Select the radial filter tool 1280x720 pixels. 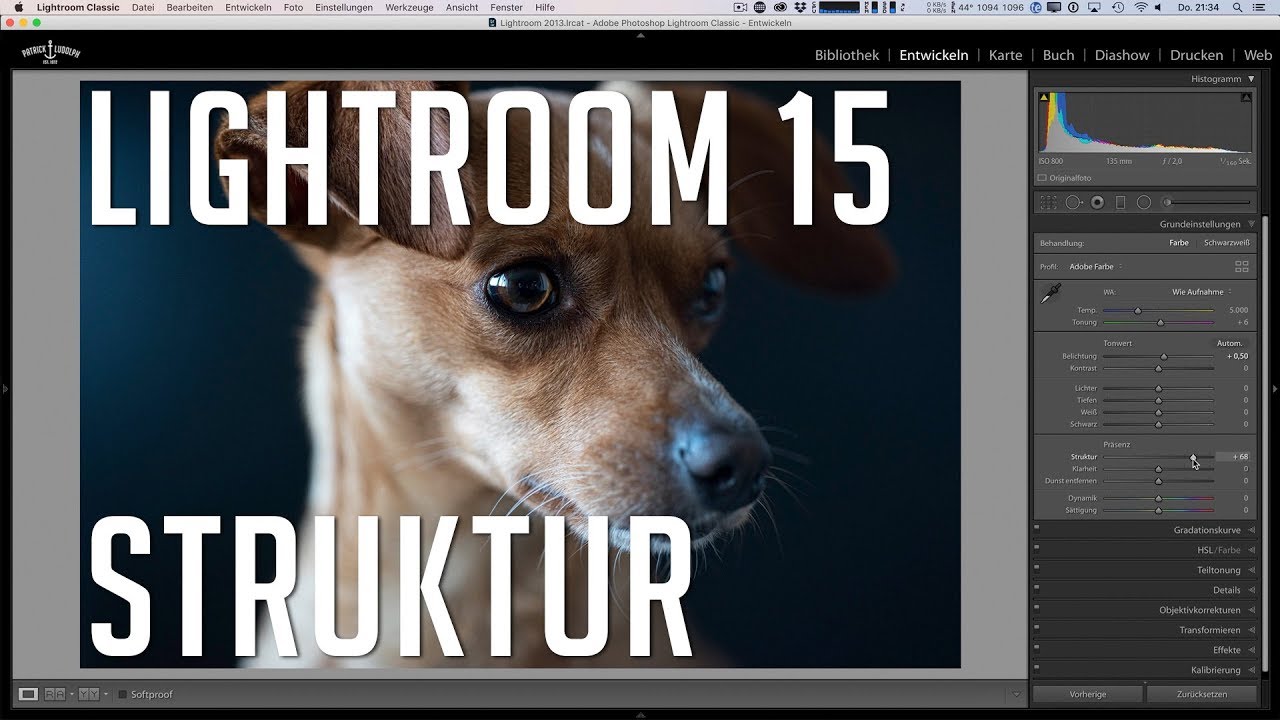[1144, 202]
